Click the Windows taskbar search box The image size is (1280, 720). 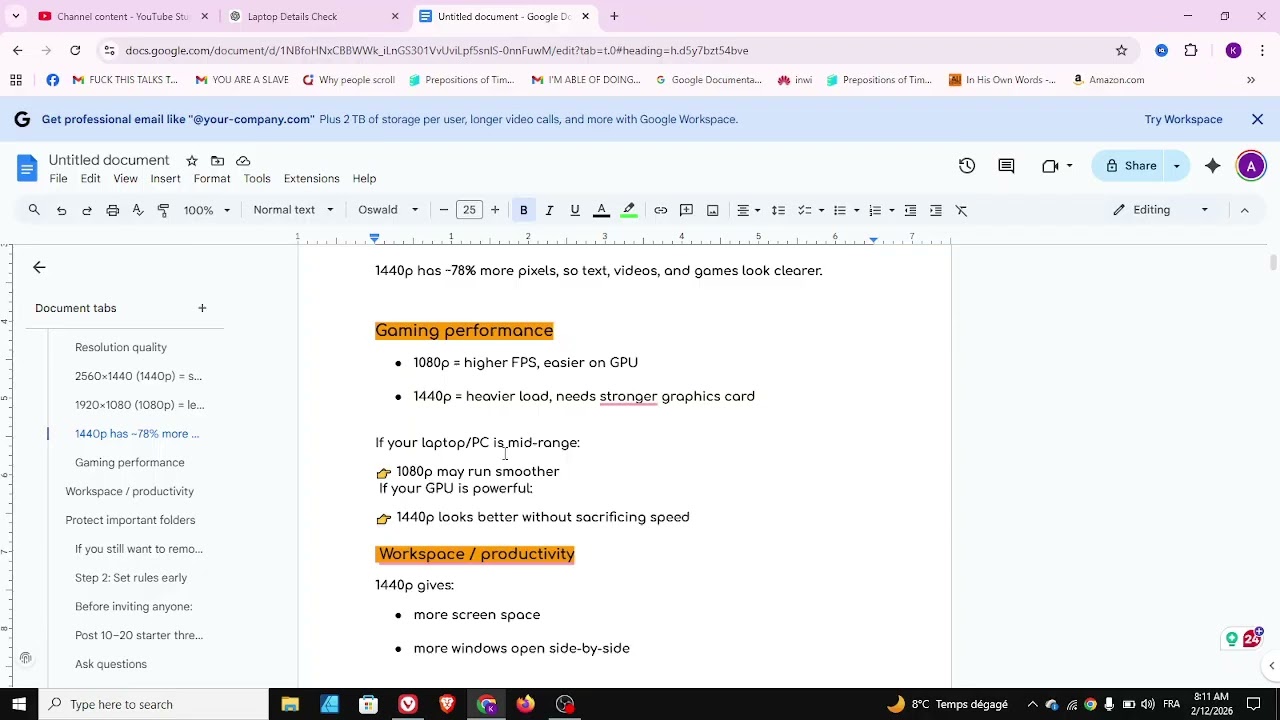tap(153, 704)
